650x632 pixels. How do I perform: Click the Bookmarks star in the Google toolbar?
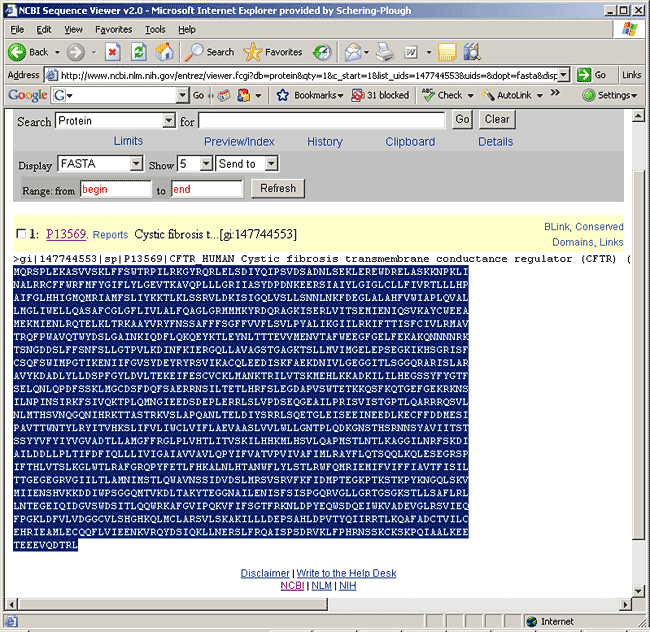(282, 95)
